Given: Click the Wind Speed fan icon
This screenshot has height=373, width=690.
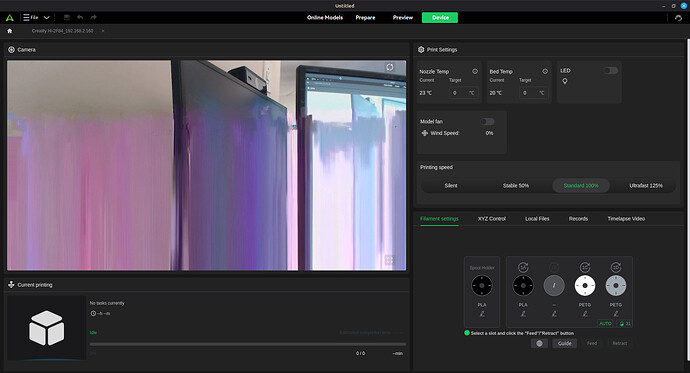Looking at the screenshot, I should [x=424, y=133].
